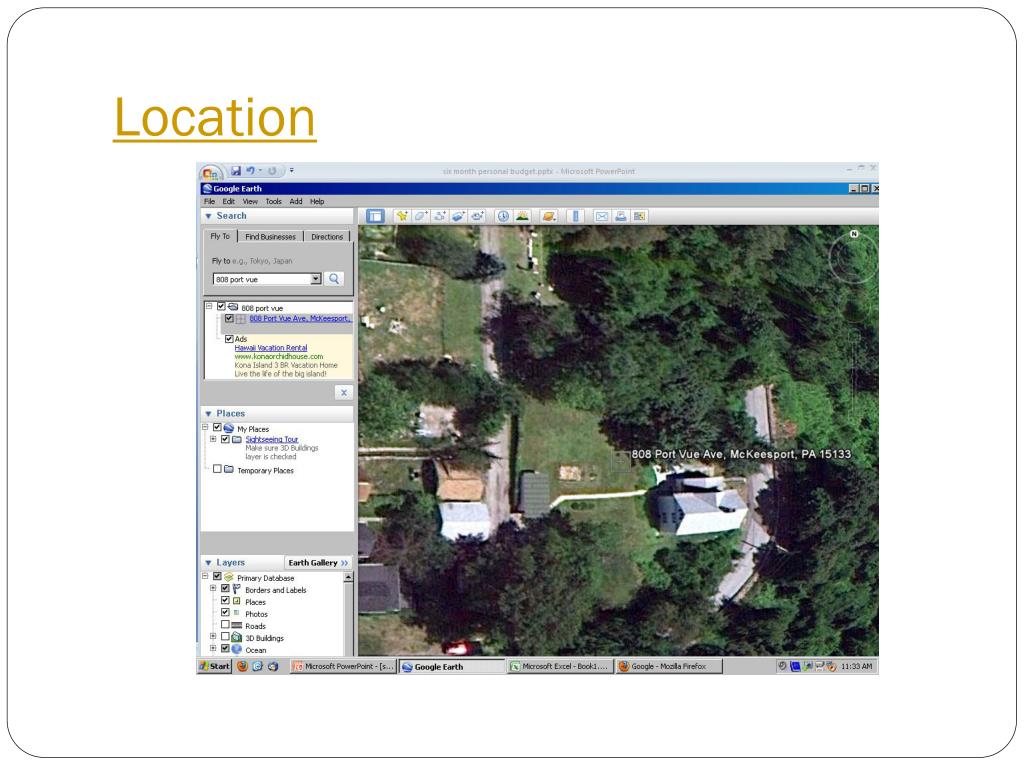Enable the 3D Buildings layer checkbox
1024x768 pixels.
click(x=225, y=636)
